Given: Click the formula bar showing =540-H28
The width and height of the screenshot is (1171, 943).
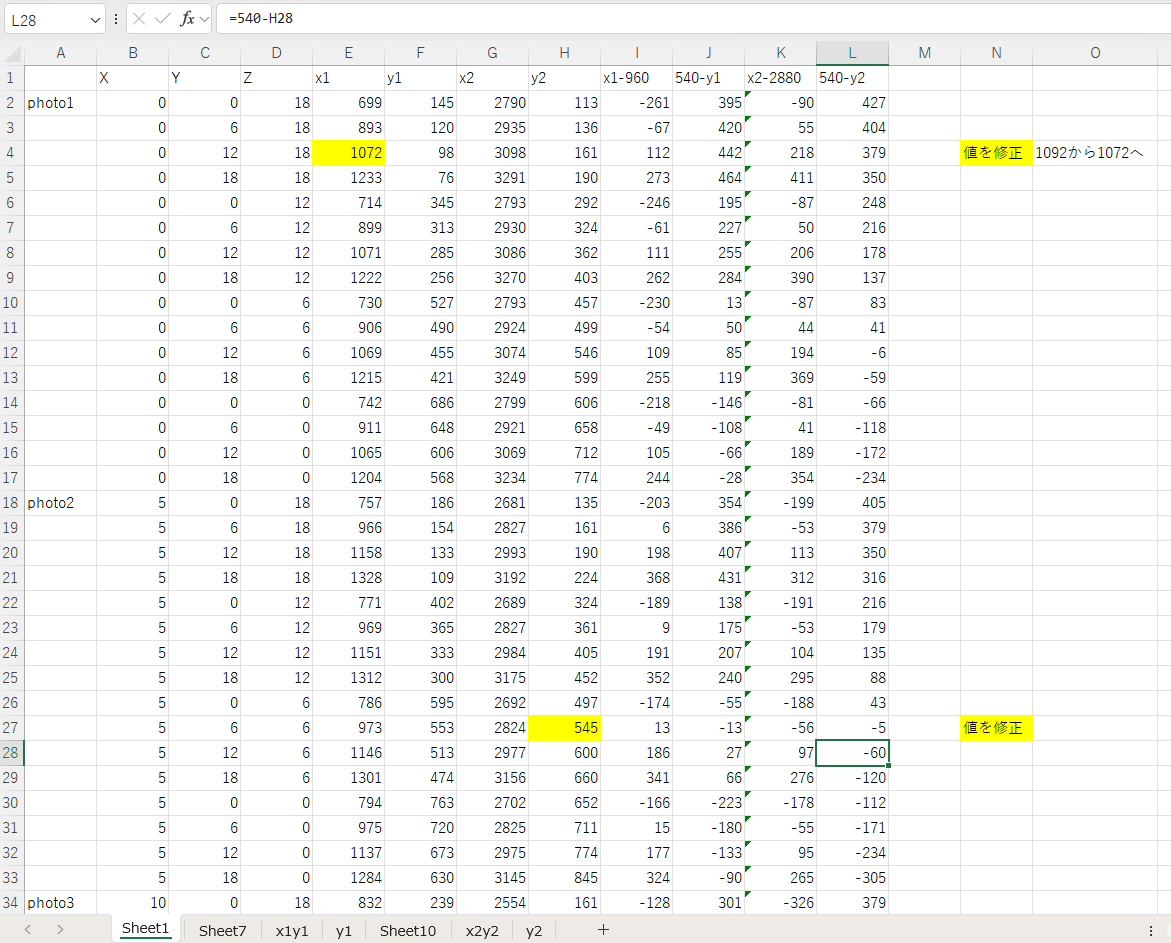Looking at the screenshot, I should [690, 19].
